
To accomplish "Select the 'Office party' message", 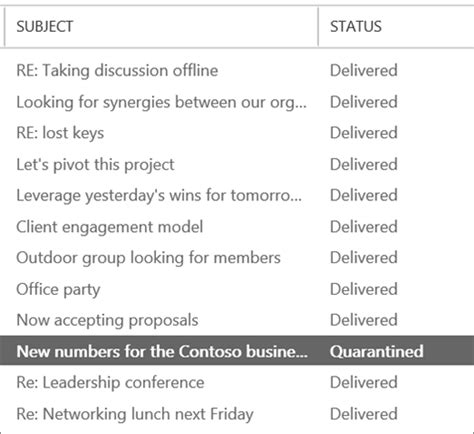I will 237,289.
